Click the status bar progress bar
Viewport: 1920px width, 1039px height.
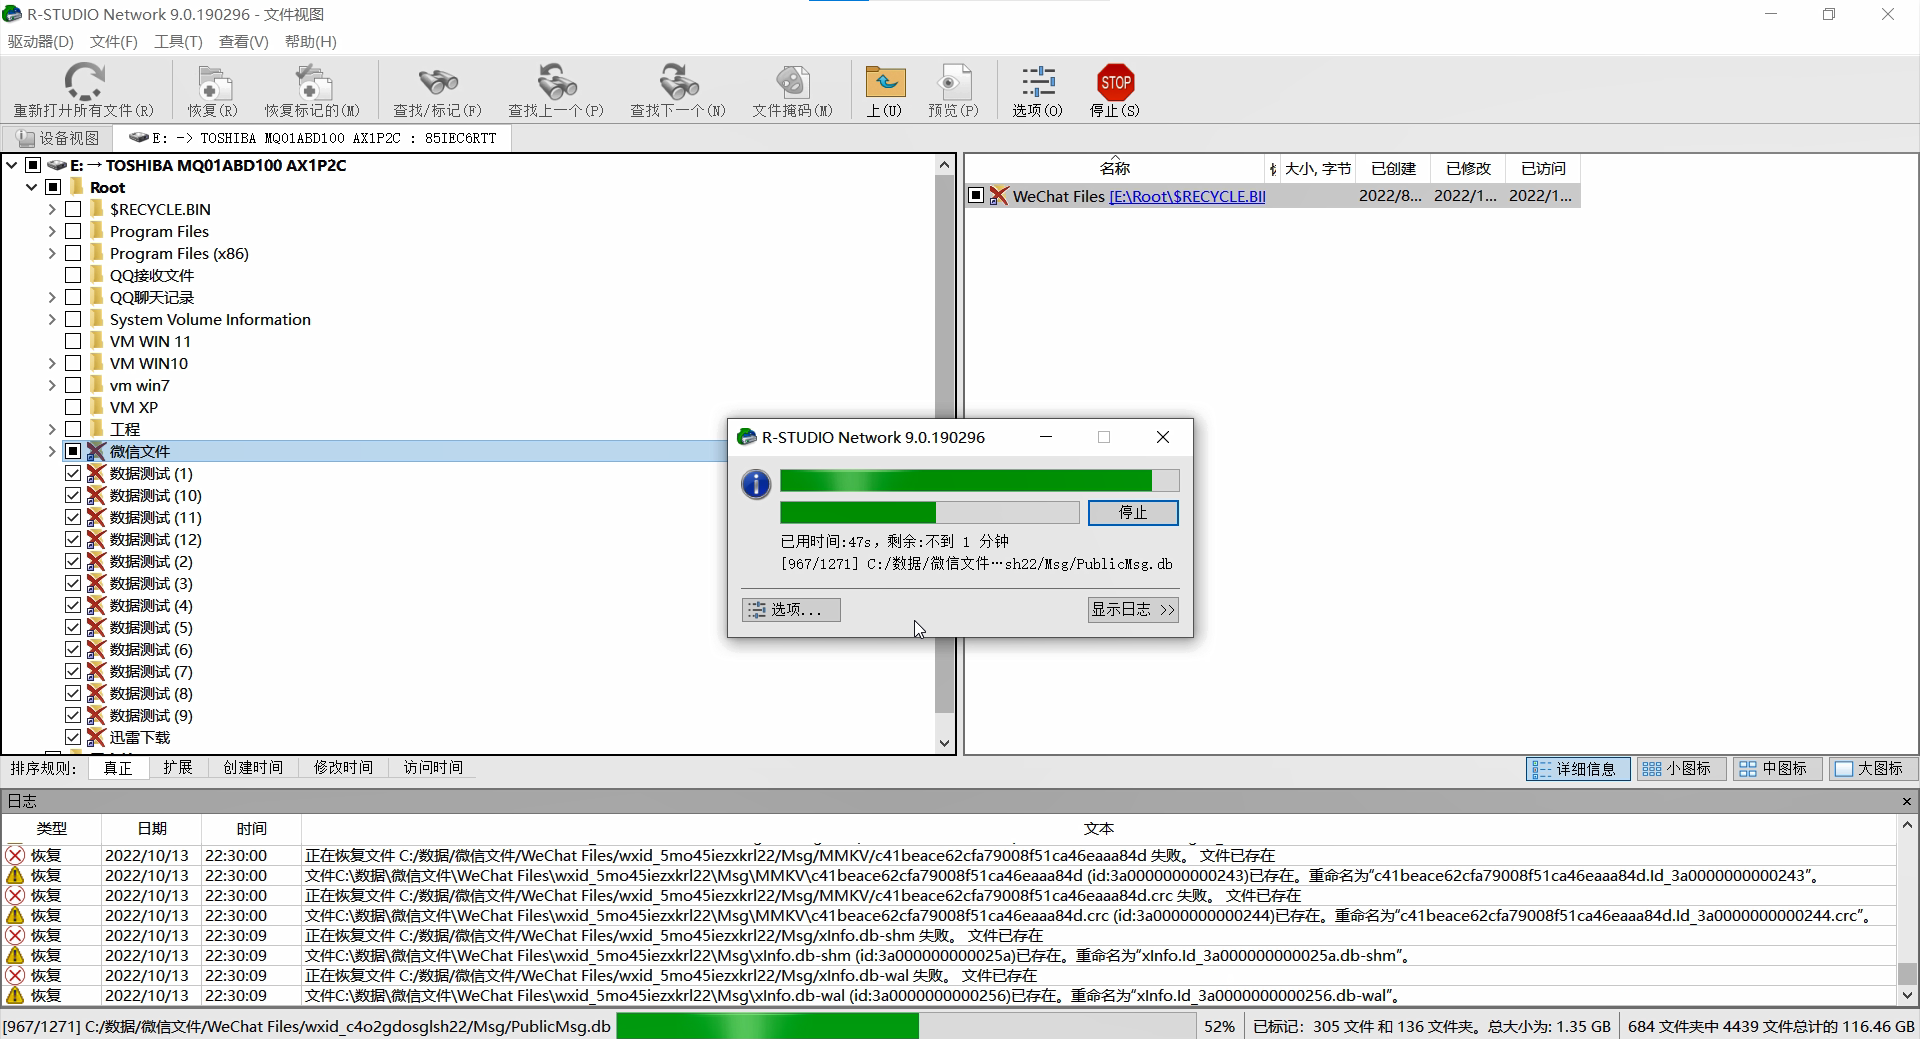pyautogui.click(x=906, y=1026)
